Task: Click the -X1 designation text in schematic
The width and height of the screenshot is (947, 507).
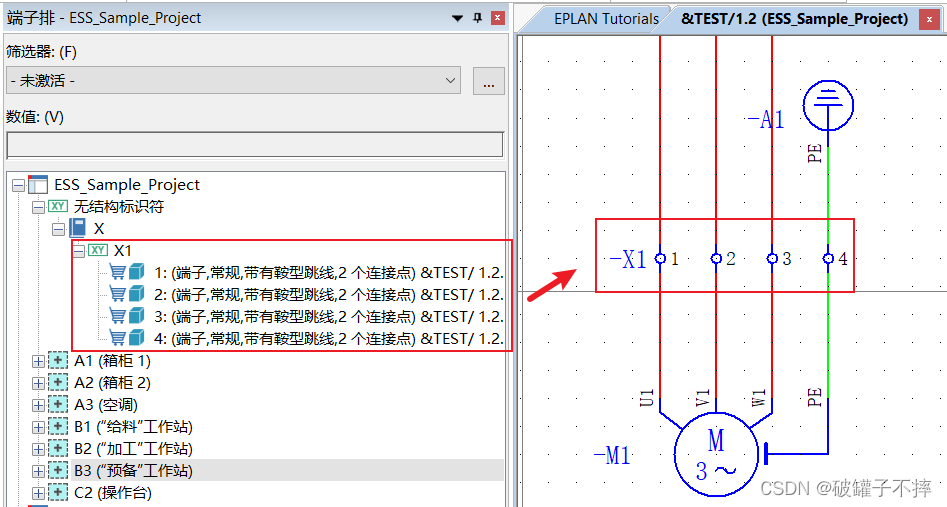Action: point(628,259)
